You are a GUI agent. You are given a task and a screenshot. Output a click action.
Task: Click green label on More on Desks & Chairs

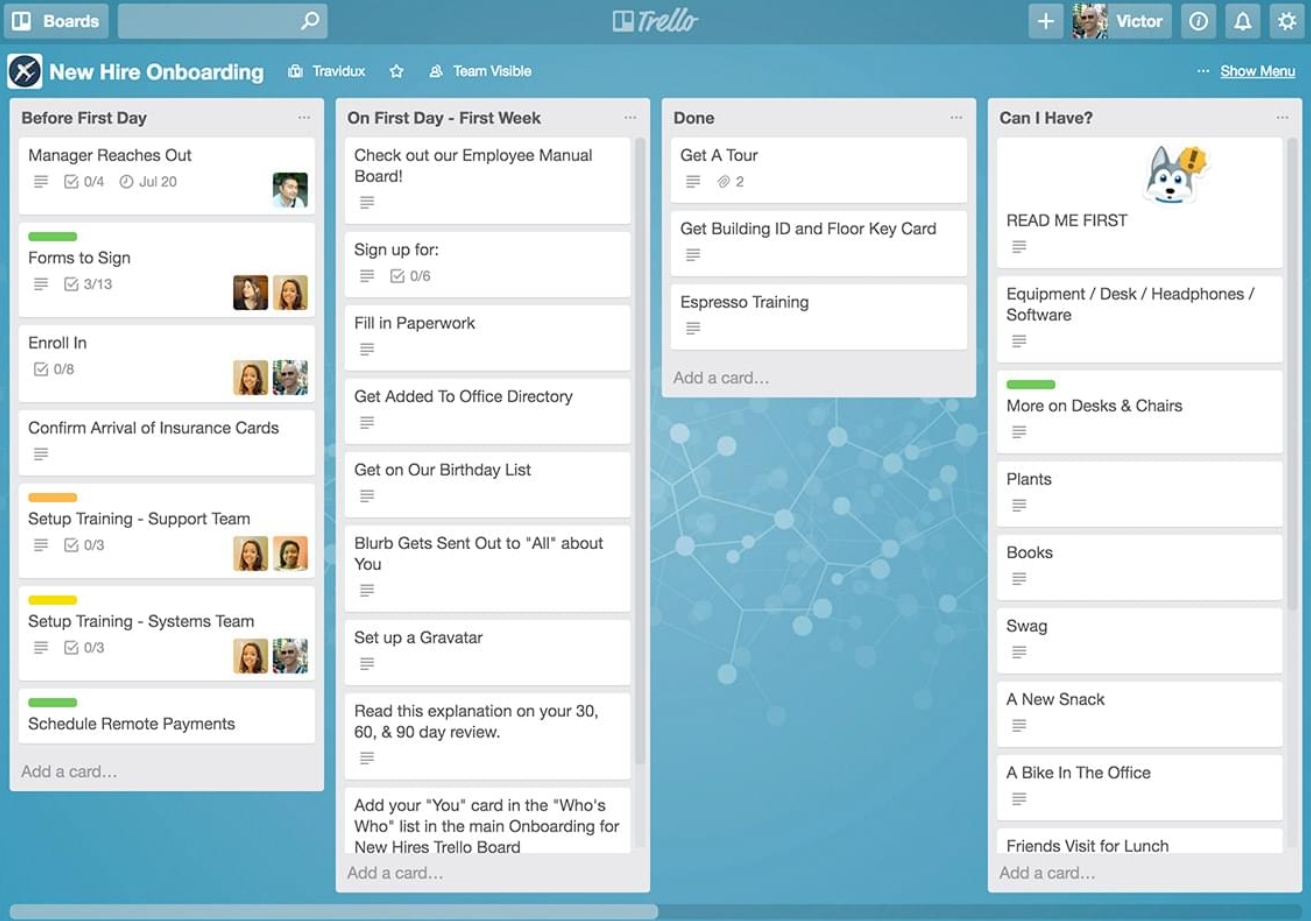click(1031, 385)
